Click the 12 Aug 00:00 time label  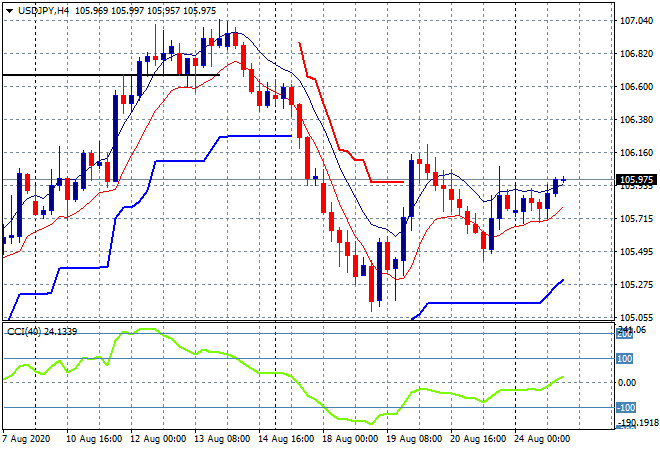pos(158,439)
